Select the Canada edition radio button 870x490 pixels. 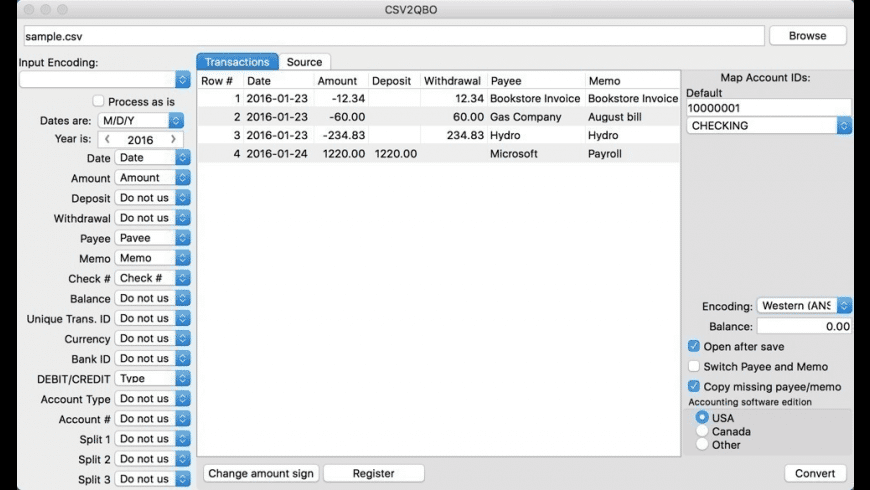click(x=702, y=431)
